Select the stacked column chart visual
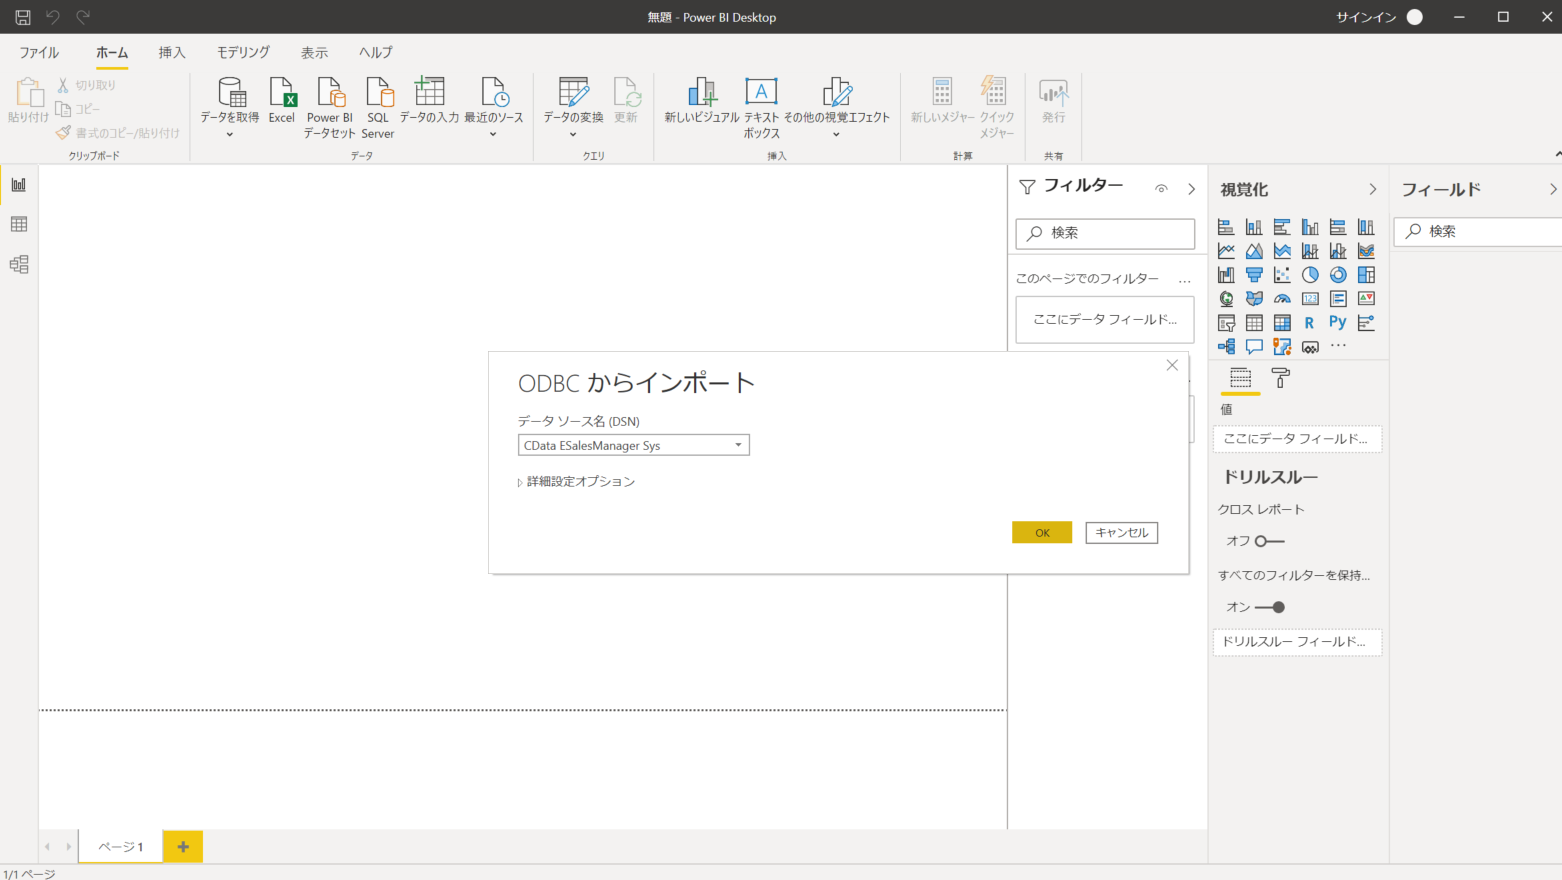This screenshot has width=1562, height=880. coord(1254,227)
